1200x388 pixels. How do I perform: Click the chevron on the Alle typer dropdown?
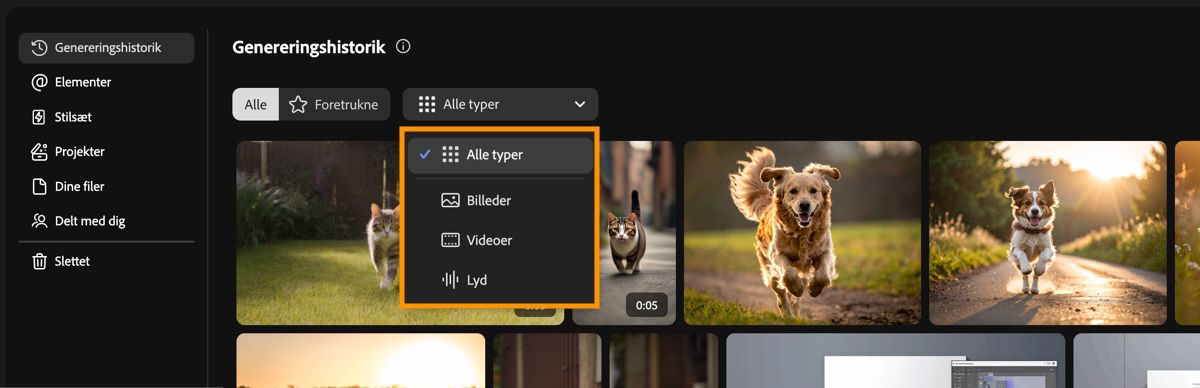(580, 104)
